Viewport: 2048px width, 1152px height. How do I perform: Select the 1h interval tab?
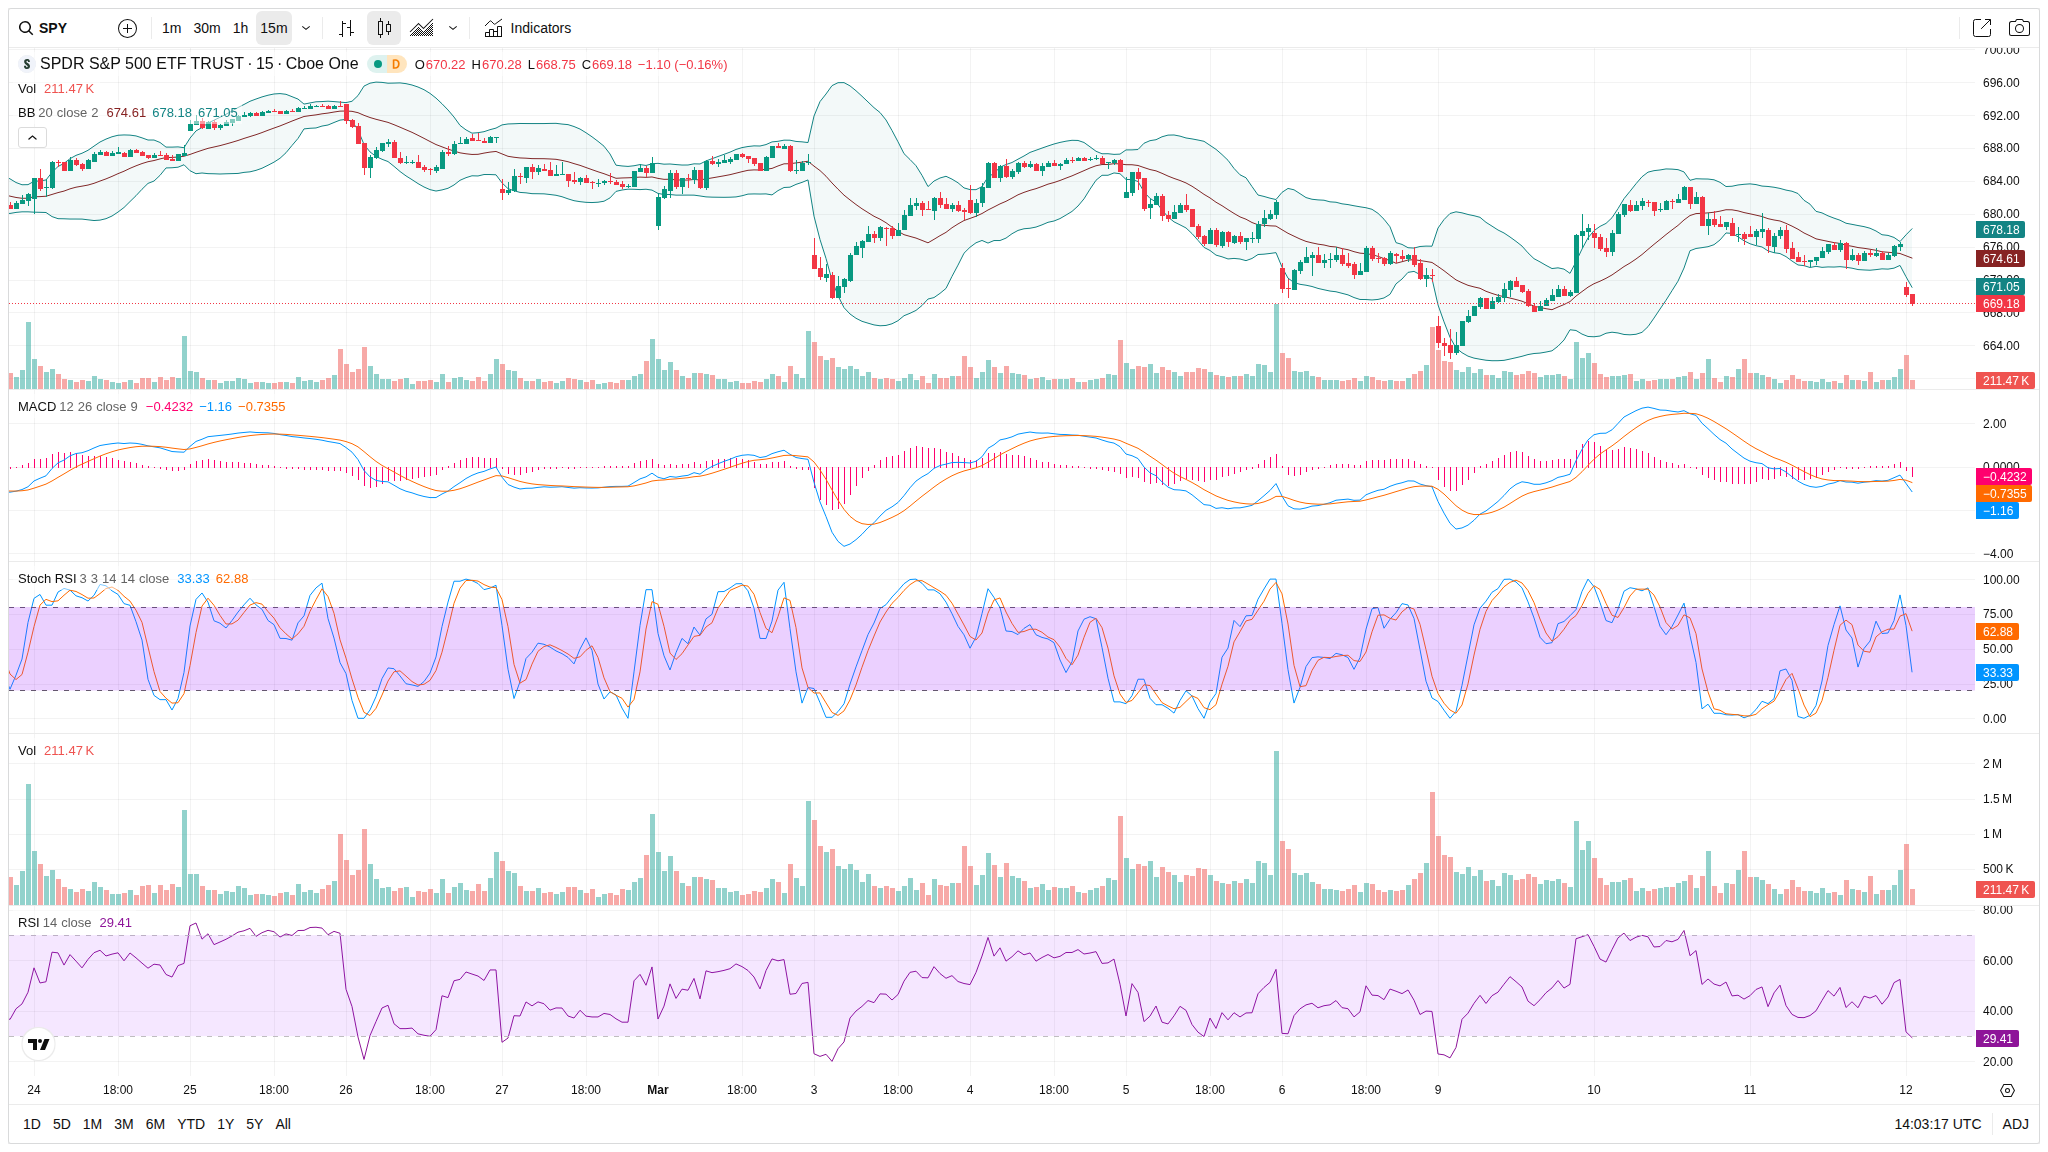240,28
